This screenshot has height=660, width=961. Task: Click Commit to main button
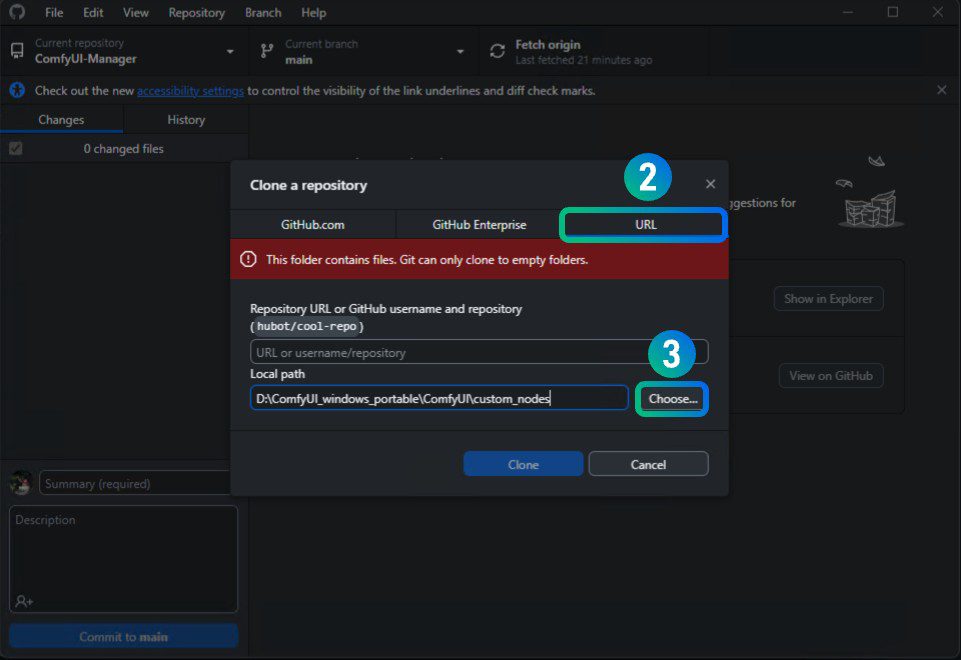(x=123, y=637)
